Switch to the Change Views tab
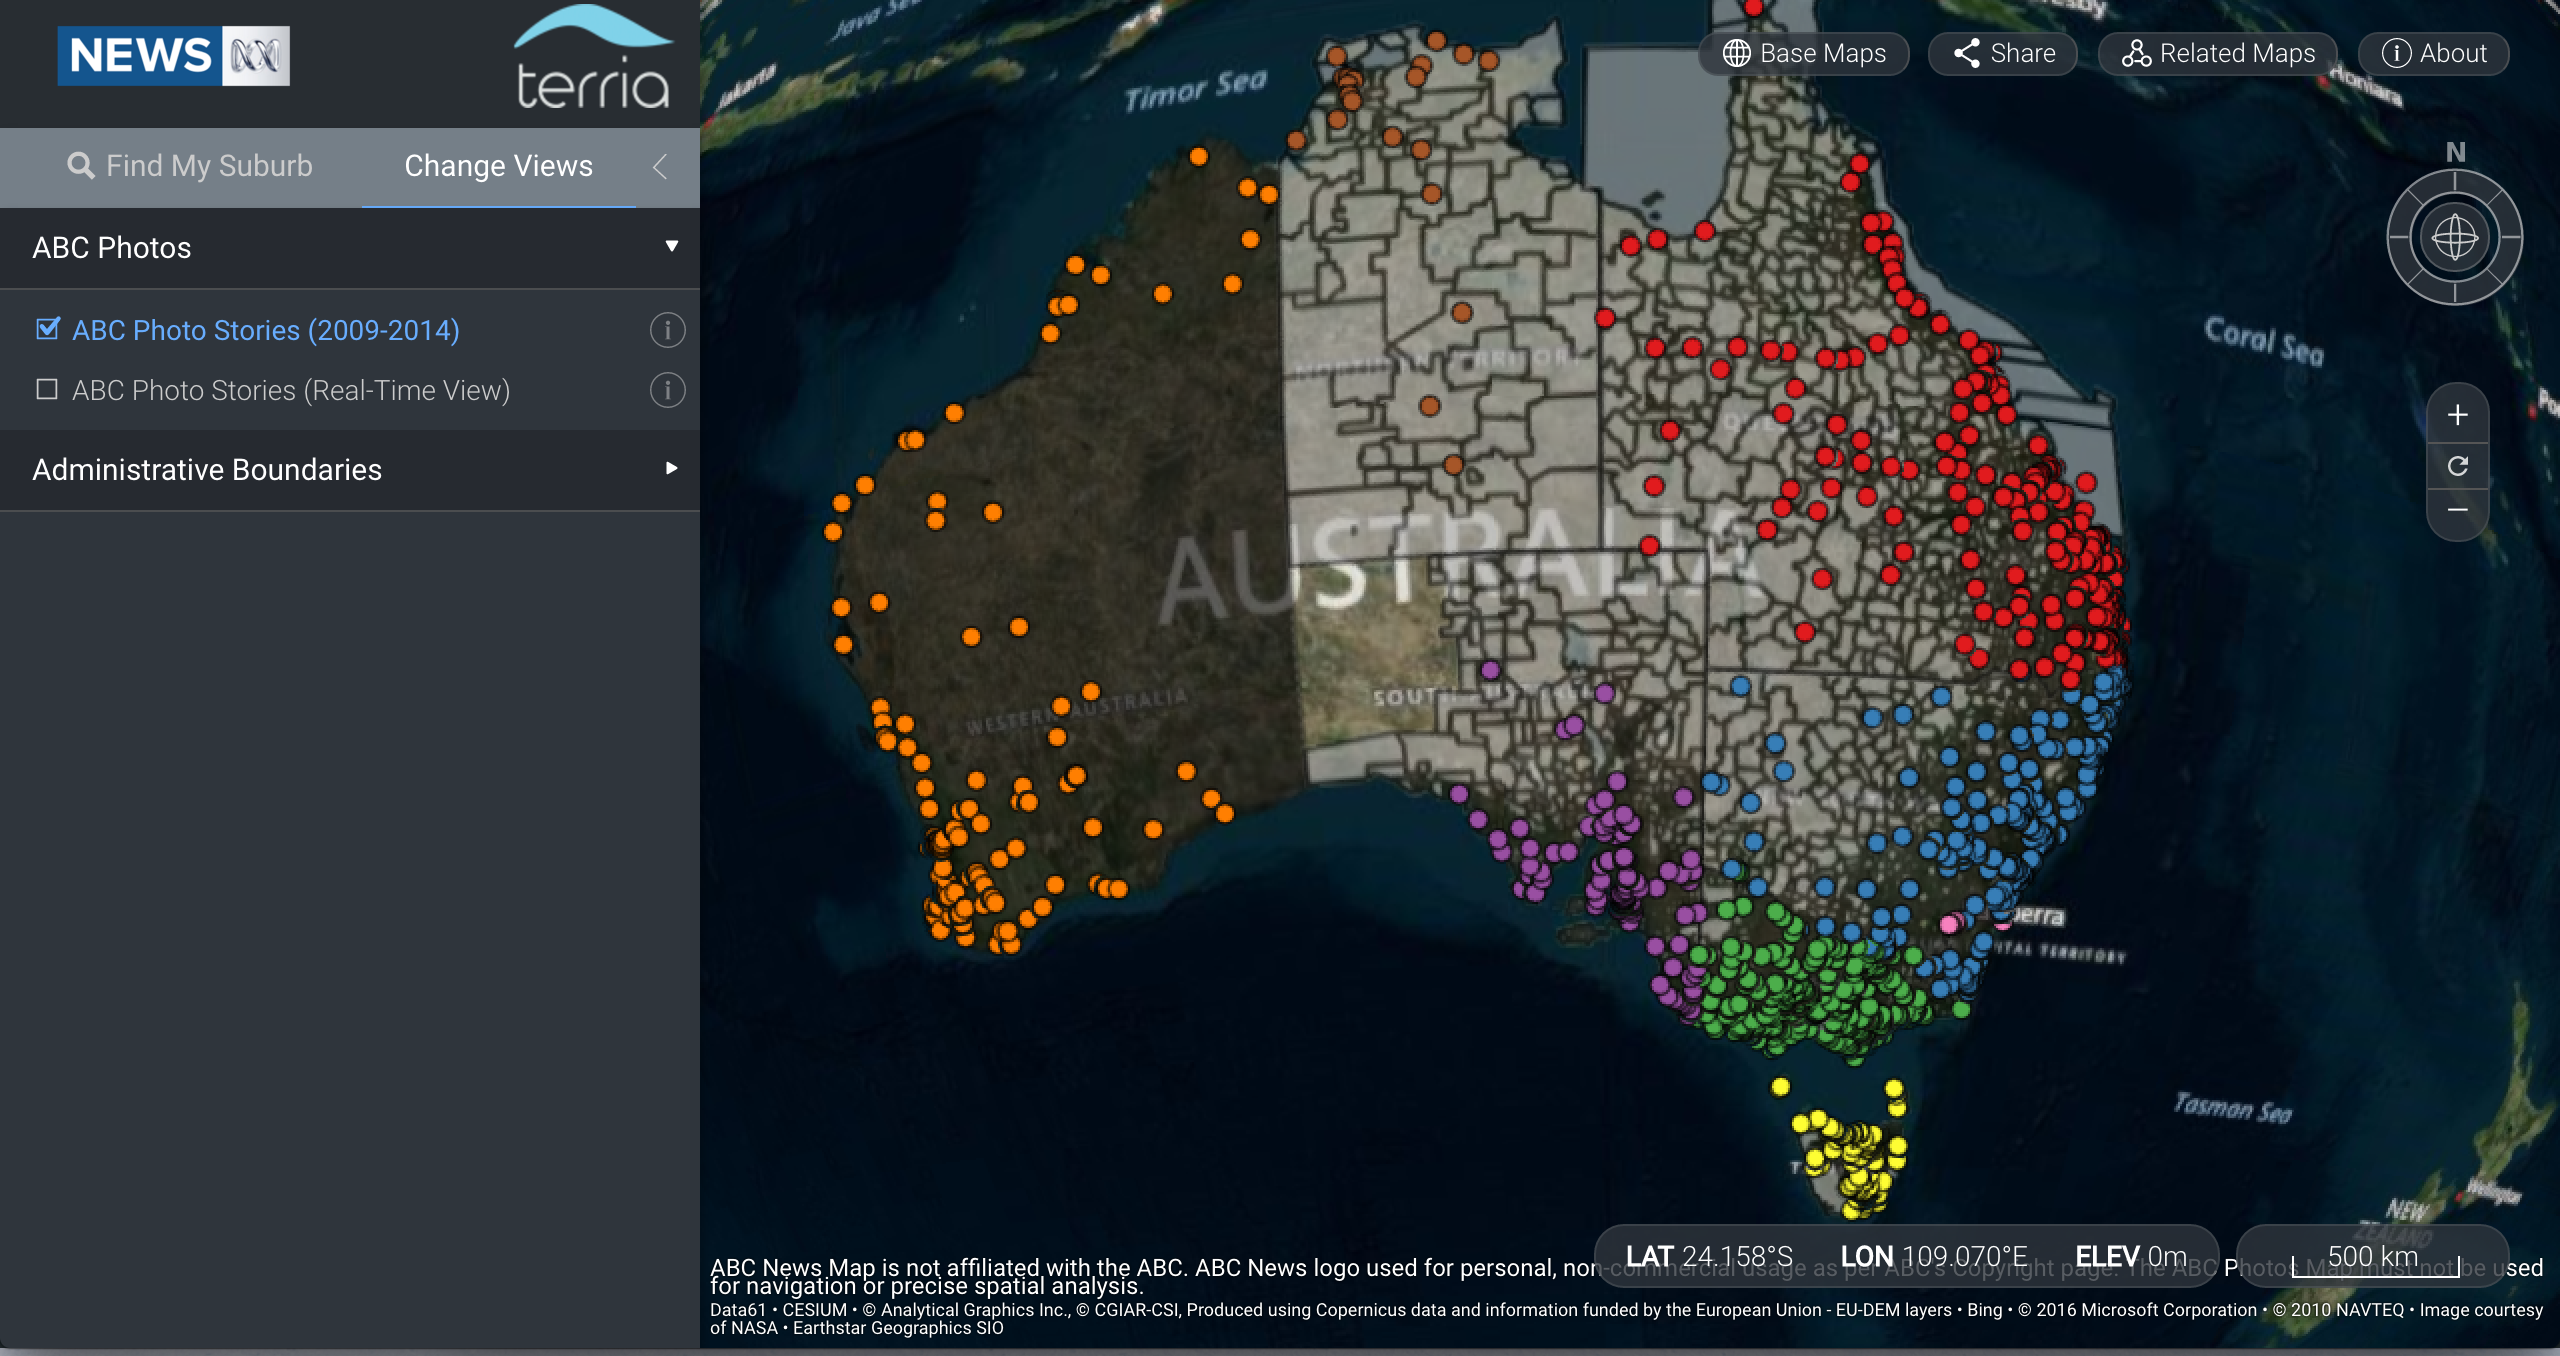 coord(498,165)
